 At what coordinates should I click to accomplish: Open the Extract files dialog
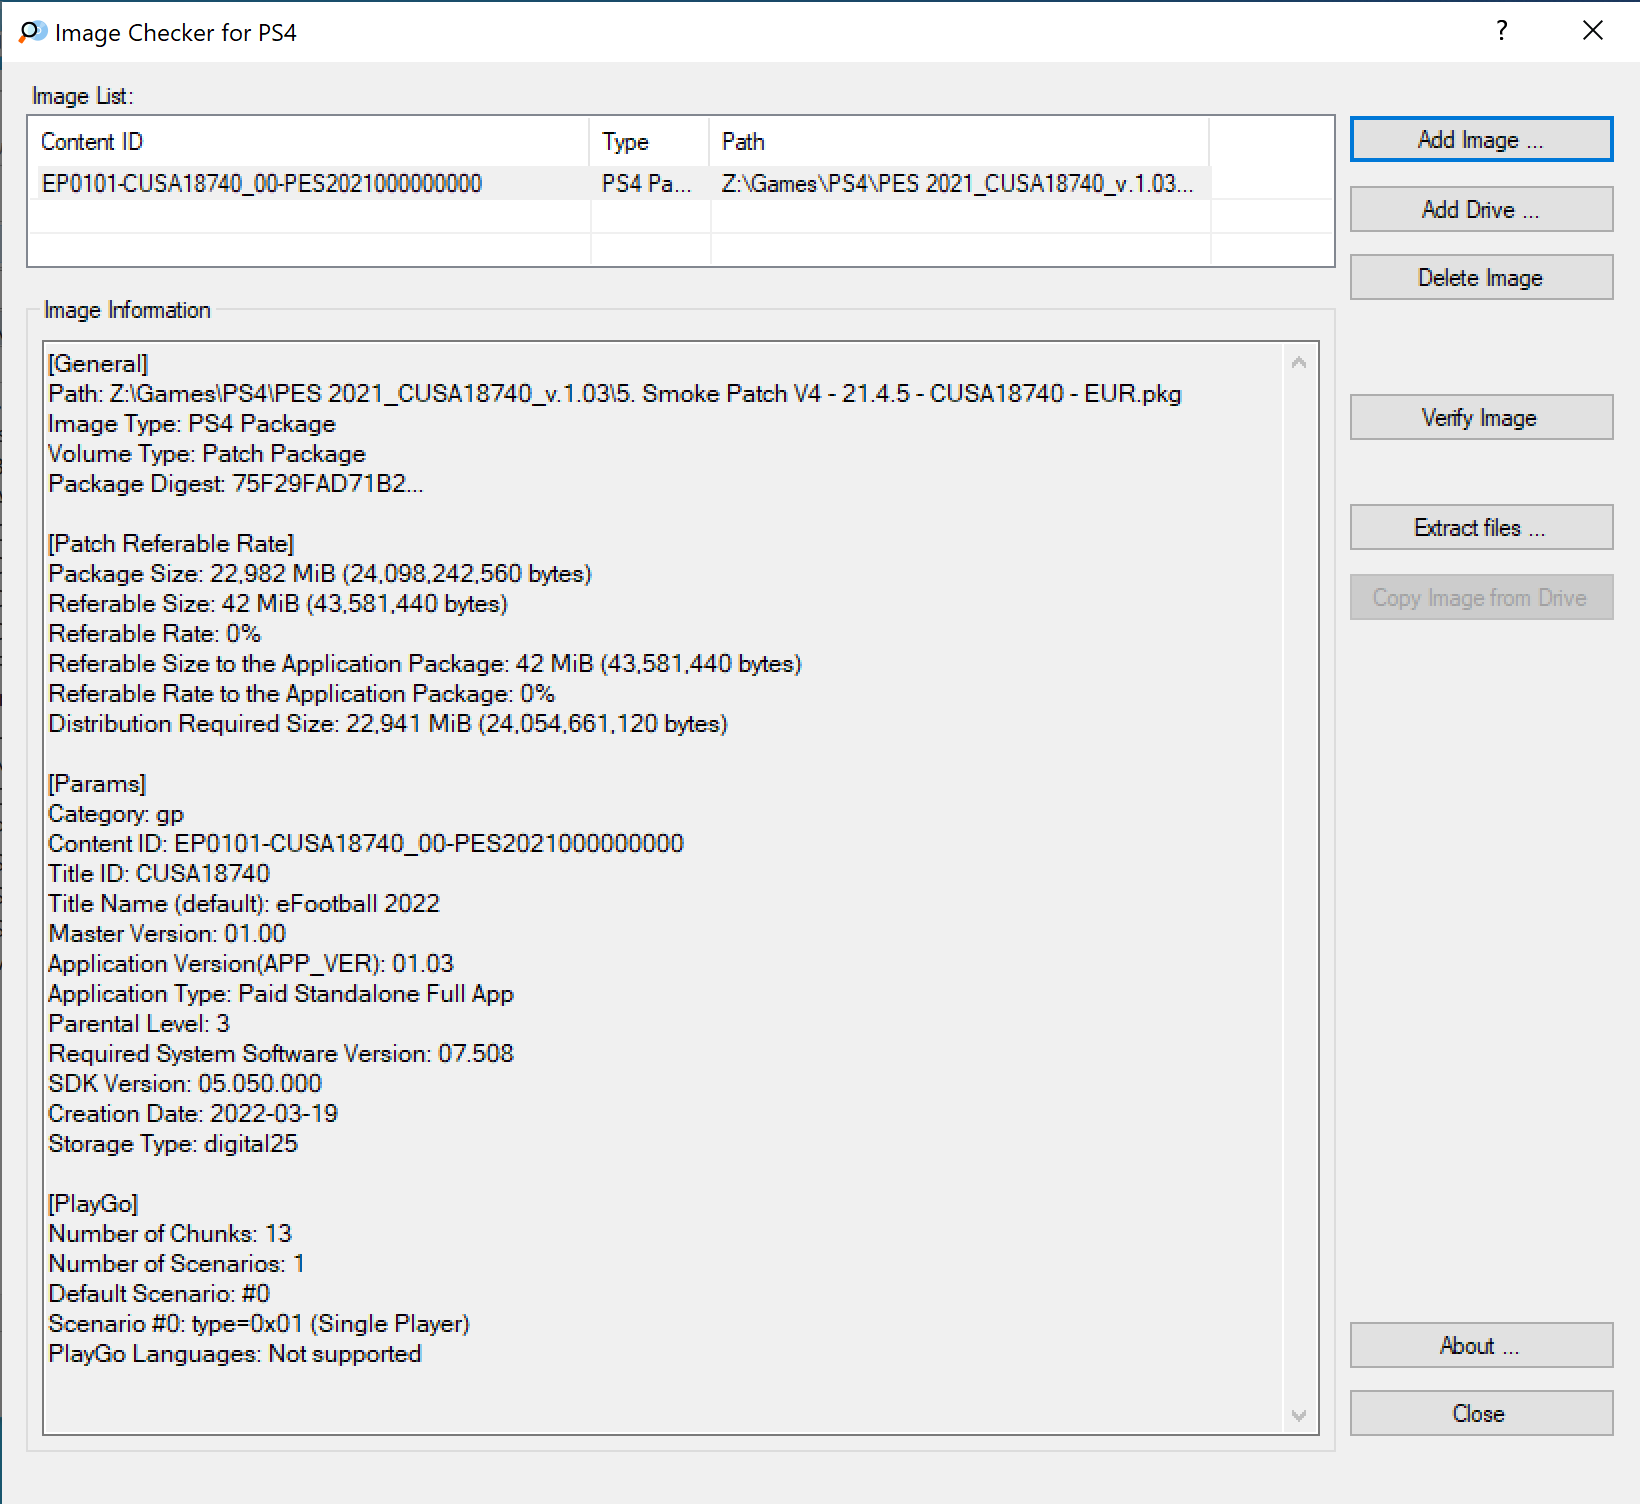click(1480, 527)
